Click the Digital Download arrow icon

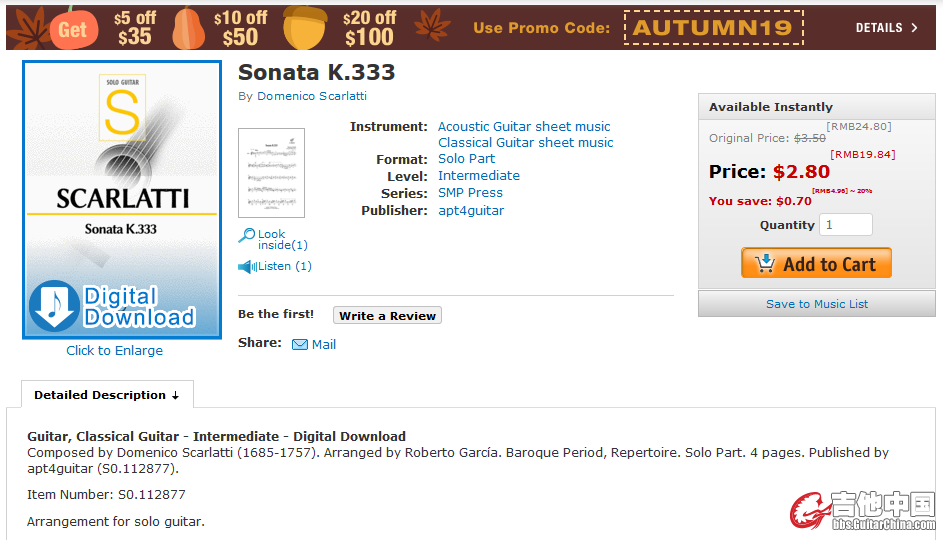[54, 305]
